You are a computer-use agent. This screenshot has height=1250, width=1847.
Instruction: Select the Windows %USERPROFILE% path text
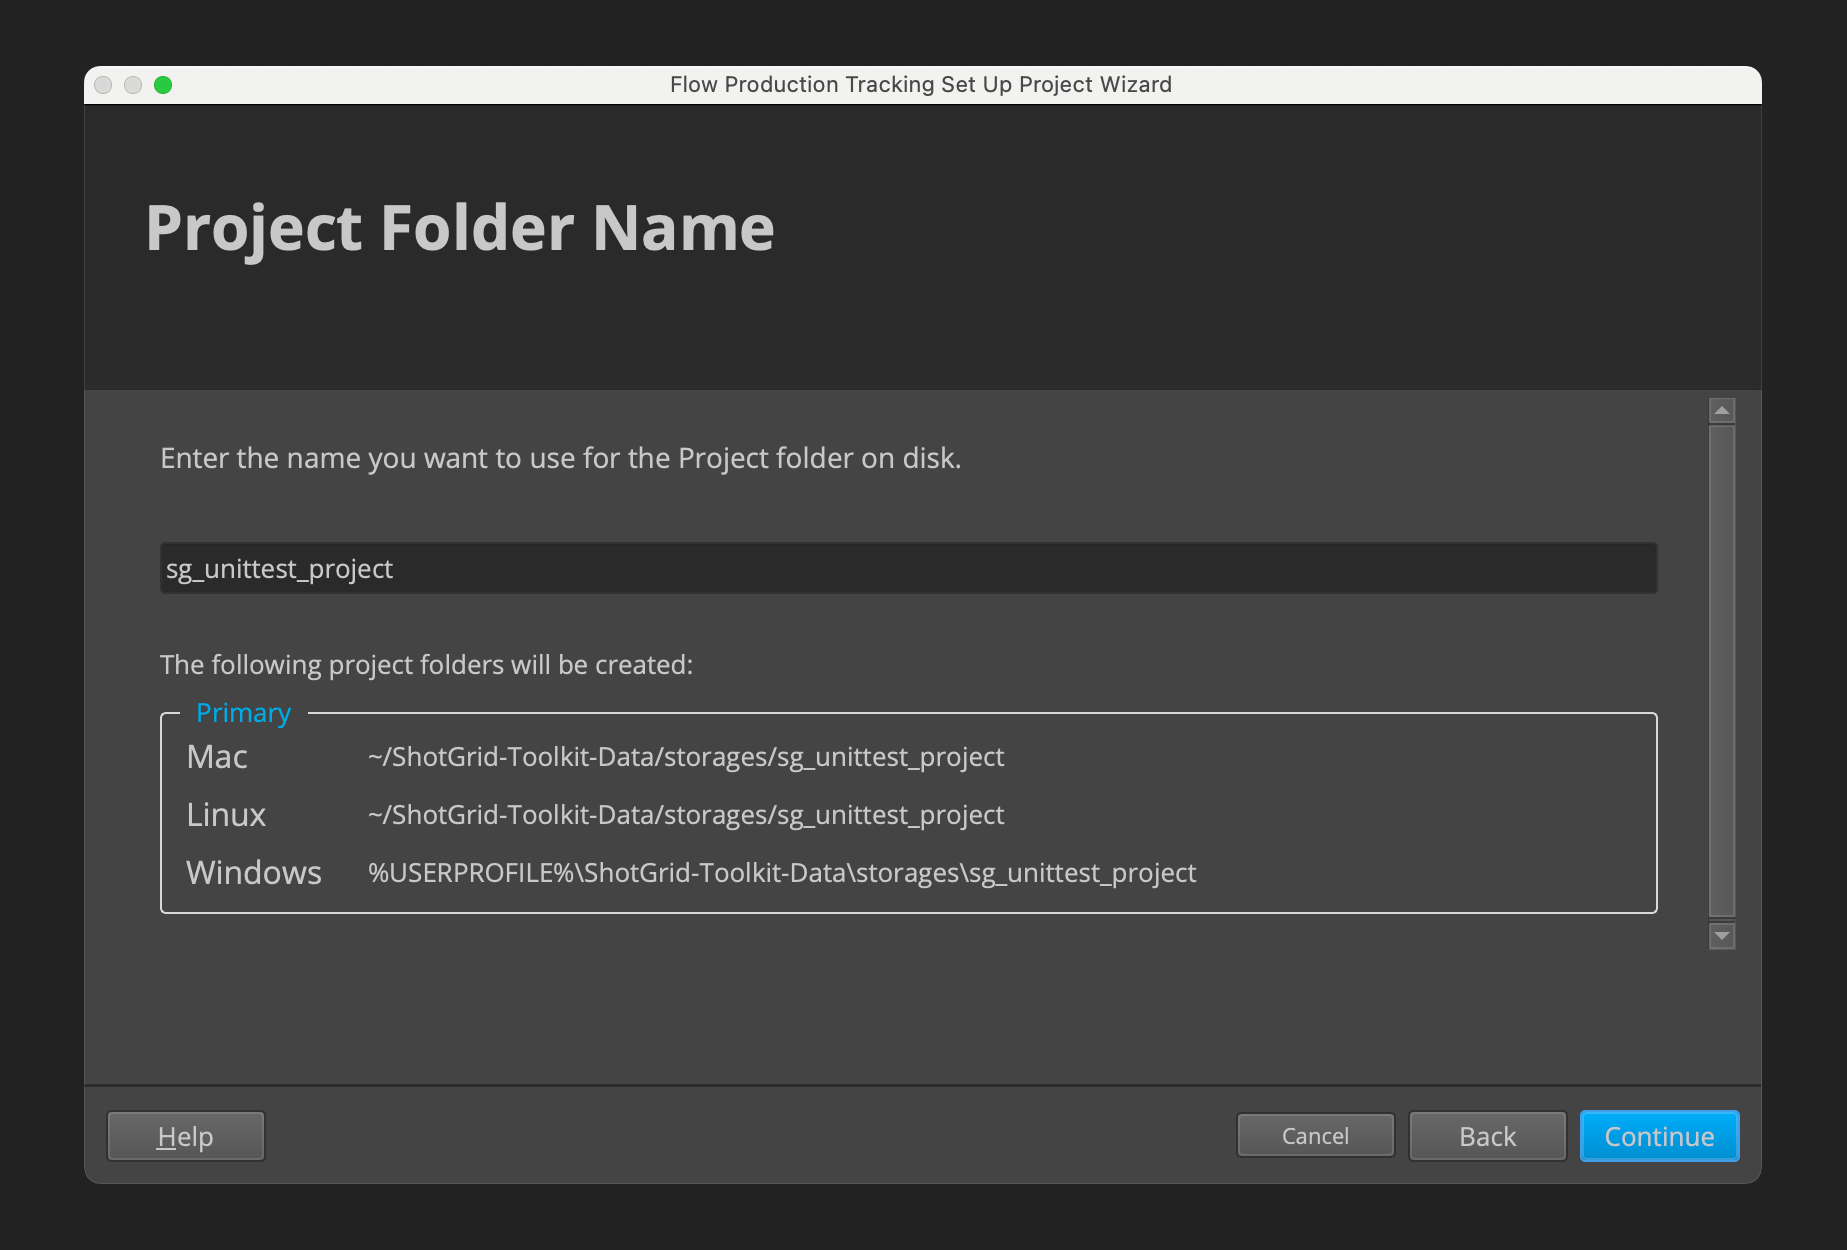[x=782, y=873]
